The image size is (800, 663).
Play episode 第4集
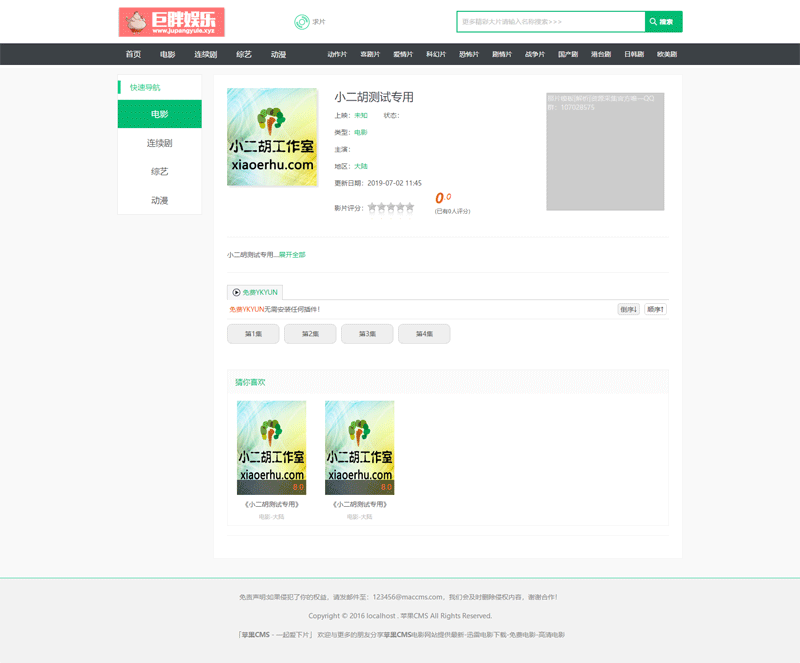[424, 334]
